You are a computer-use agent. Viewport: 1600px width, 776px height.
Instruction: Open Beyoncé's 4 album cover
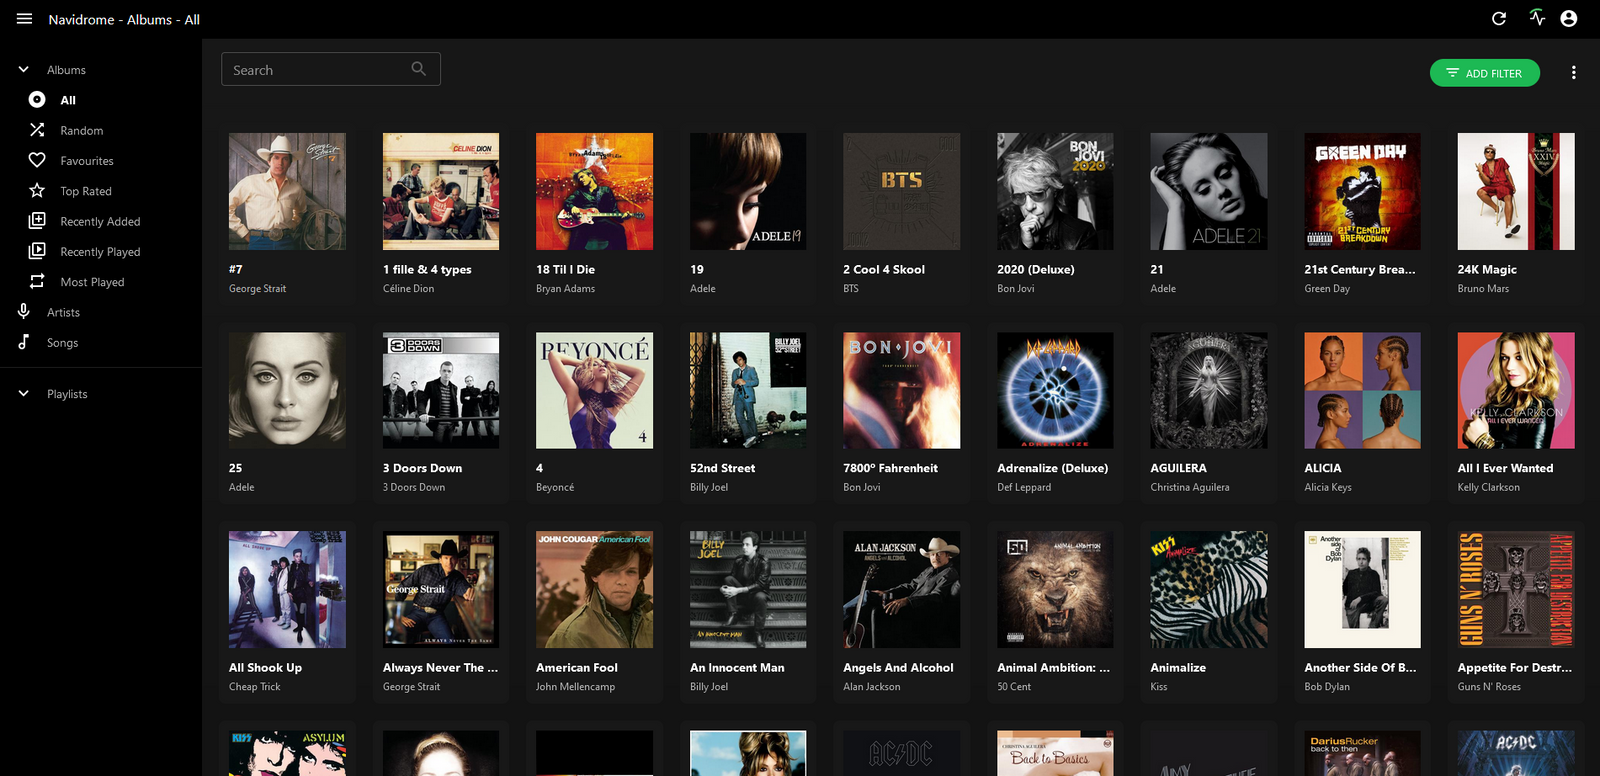click(x=594, y=390)
